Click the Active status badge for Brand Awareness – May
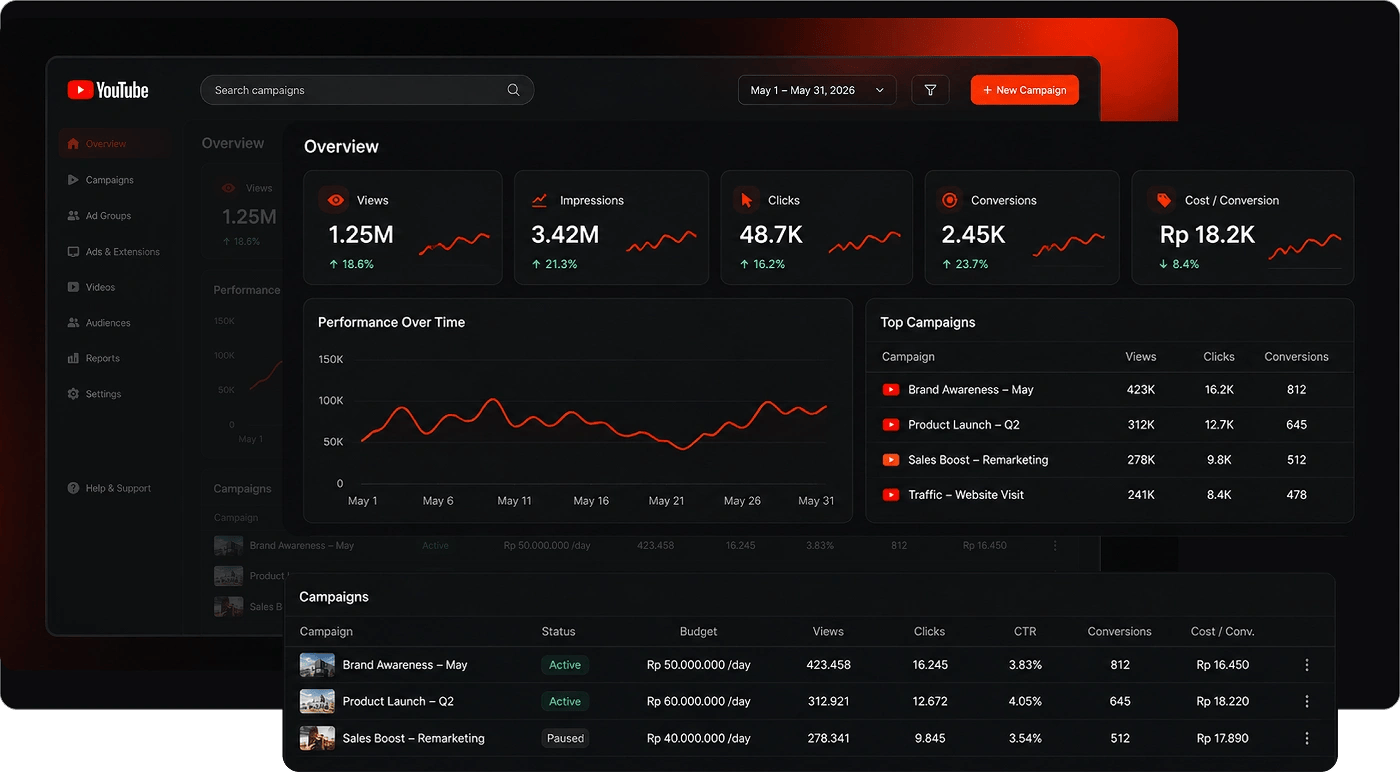 pyautogui.click(x=565, y=665)
